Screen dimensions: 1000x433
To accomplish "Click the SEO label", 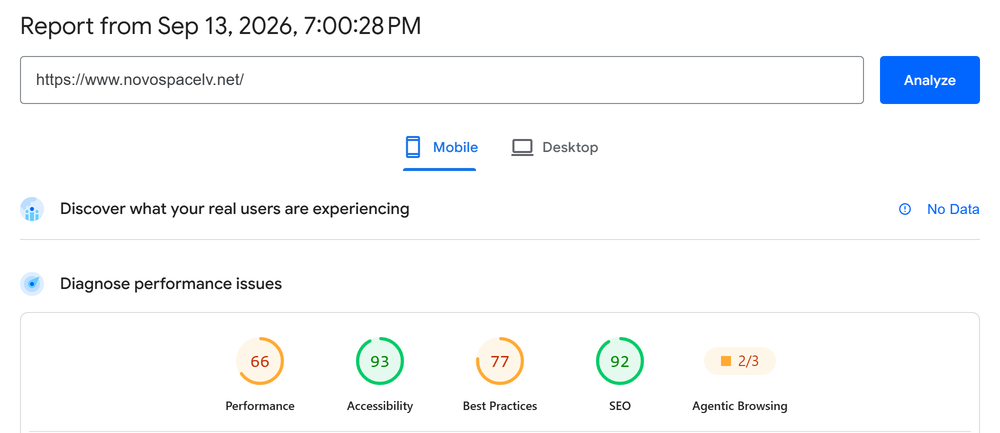I will point(619,406).
